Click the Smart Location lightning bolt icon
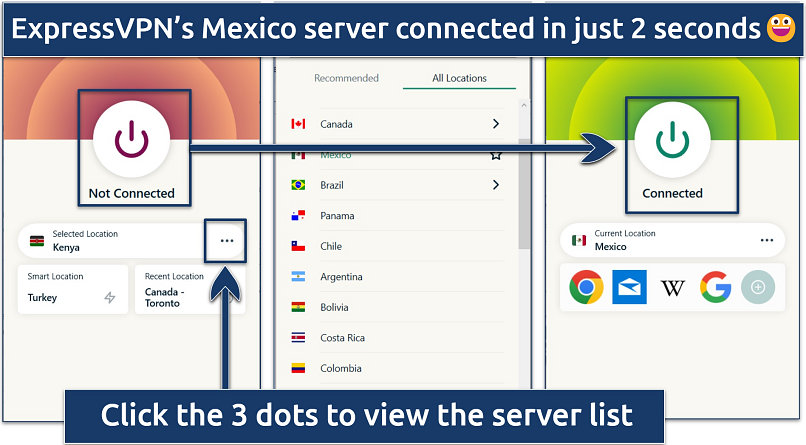This screenshot has height=445, width=806. (109, 298)
